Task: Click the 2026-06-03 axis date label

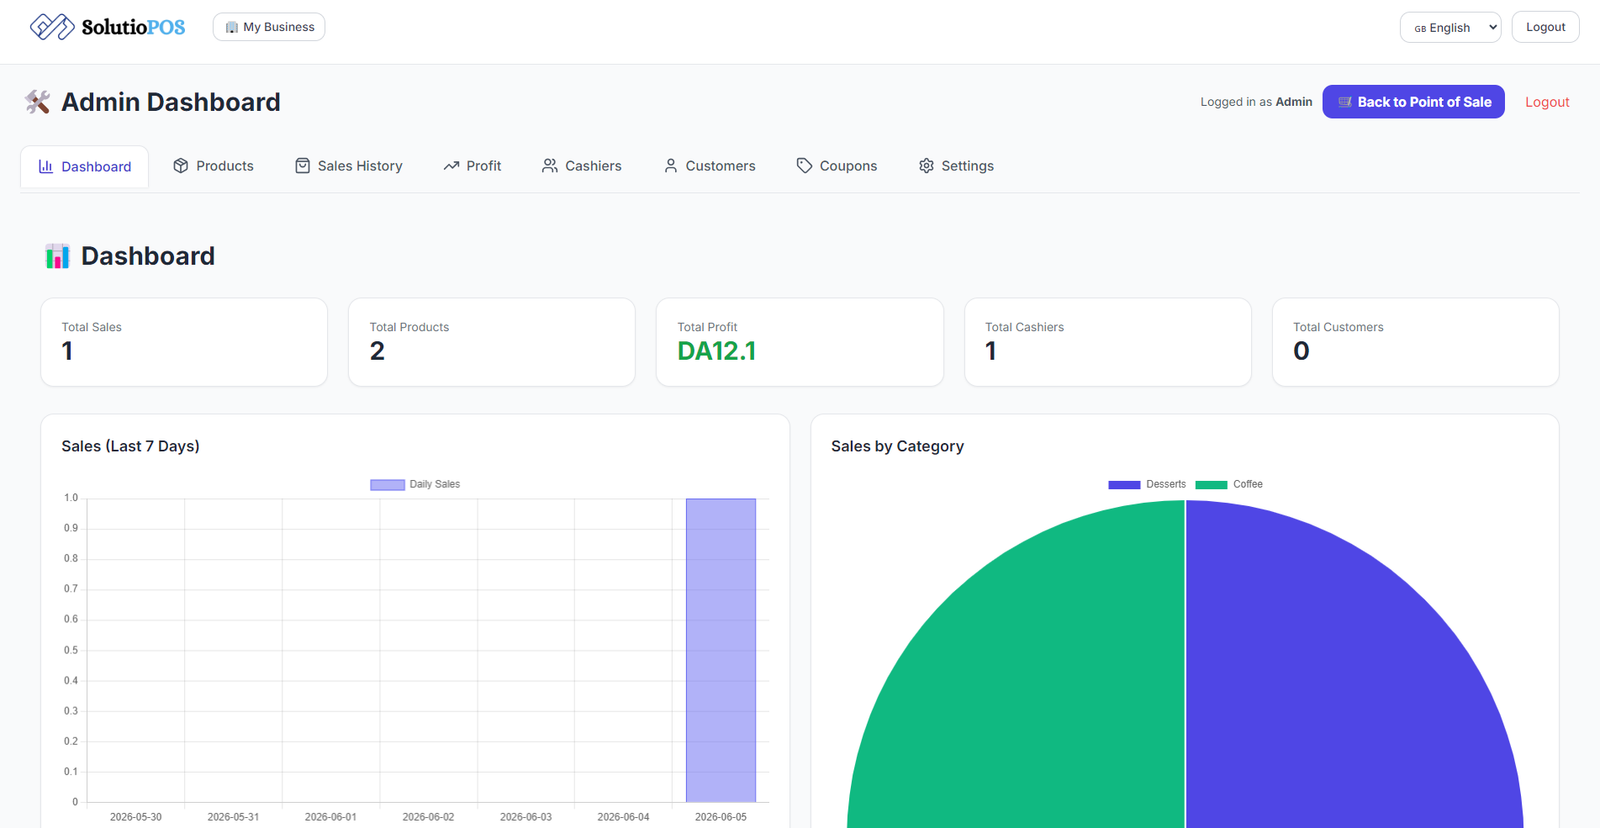Action: click(526, 817)
